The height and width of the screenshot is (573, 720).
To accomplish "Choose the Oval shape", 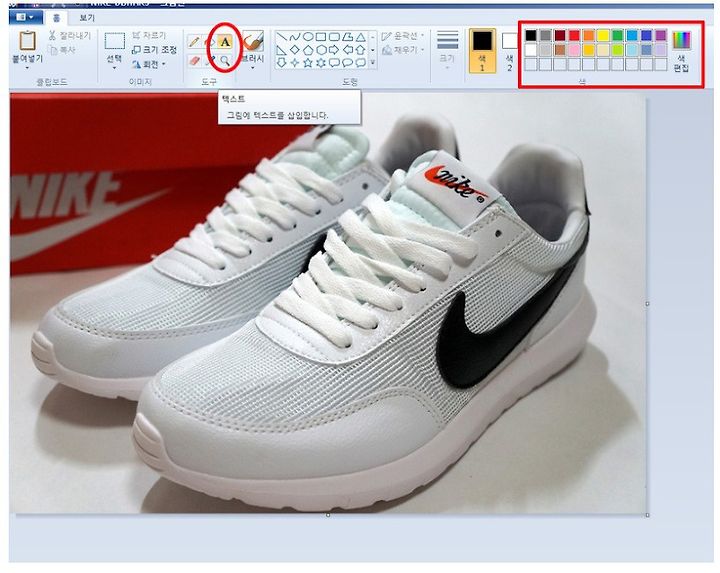I will click(x=308, y=37).
